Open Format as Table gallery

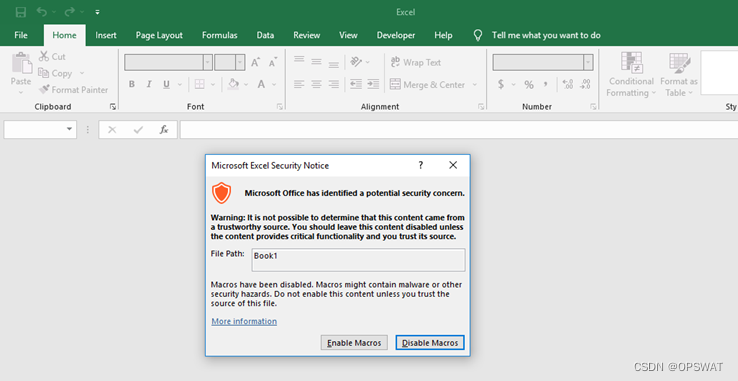(x=679, y=74)
